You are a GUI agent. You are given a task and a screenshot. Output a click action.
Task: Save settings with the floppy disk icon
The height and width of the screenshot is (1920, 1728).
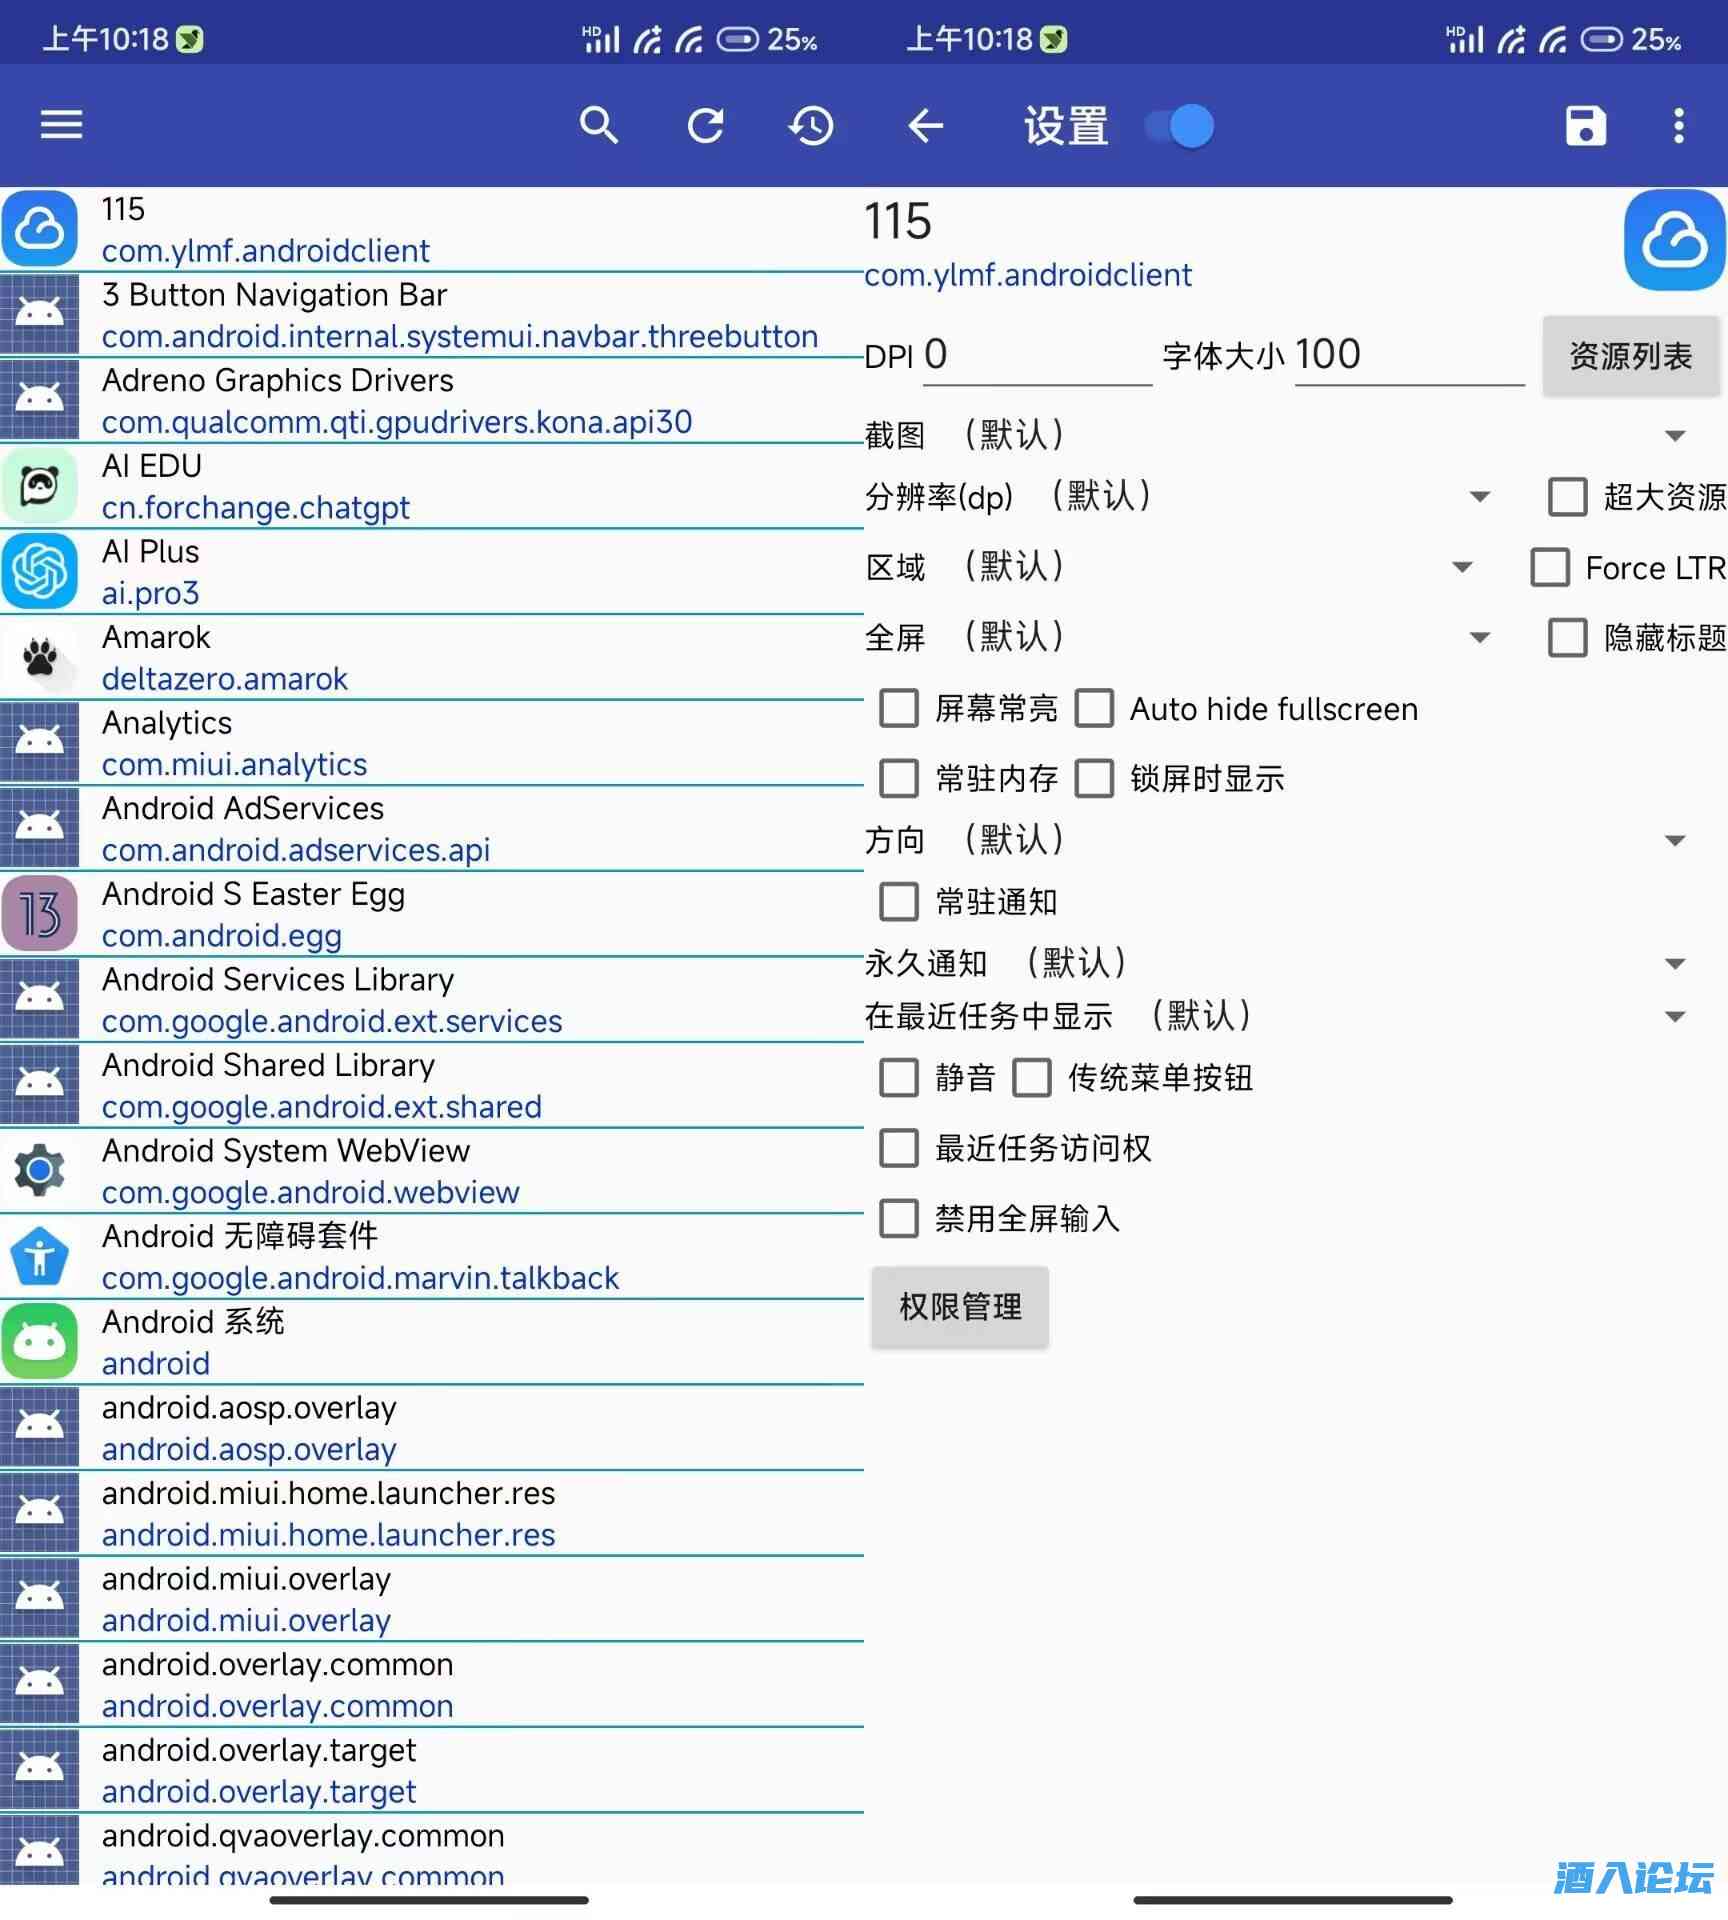point(1585,125)
